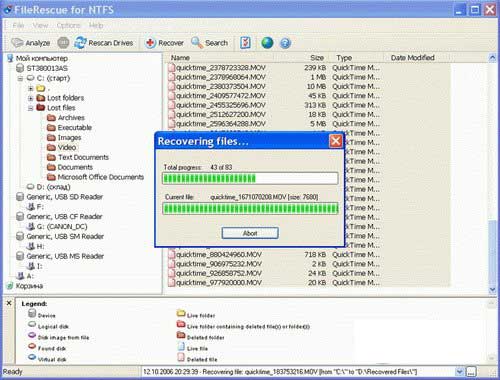The height and width of the screenshot is (380, 500).
Task: Open the View menu
Action: point(40,25)
